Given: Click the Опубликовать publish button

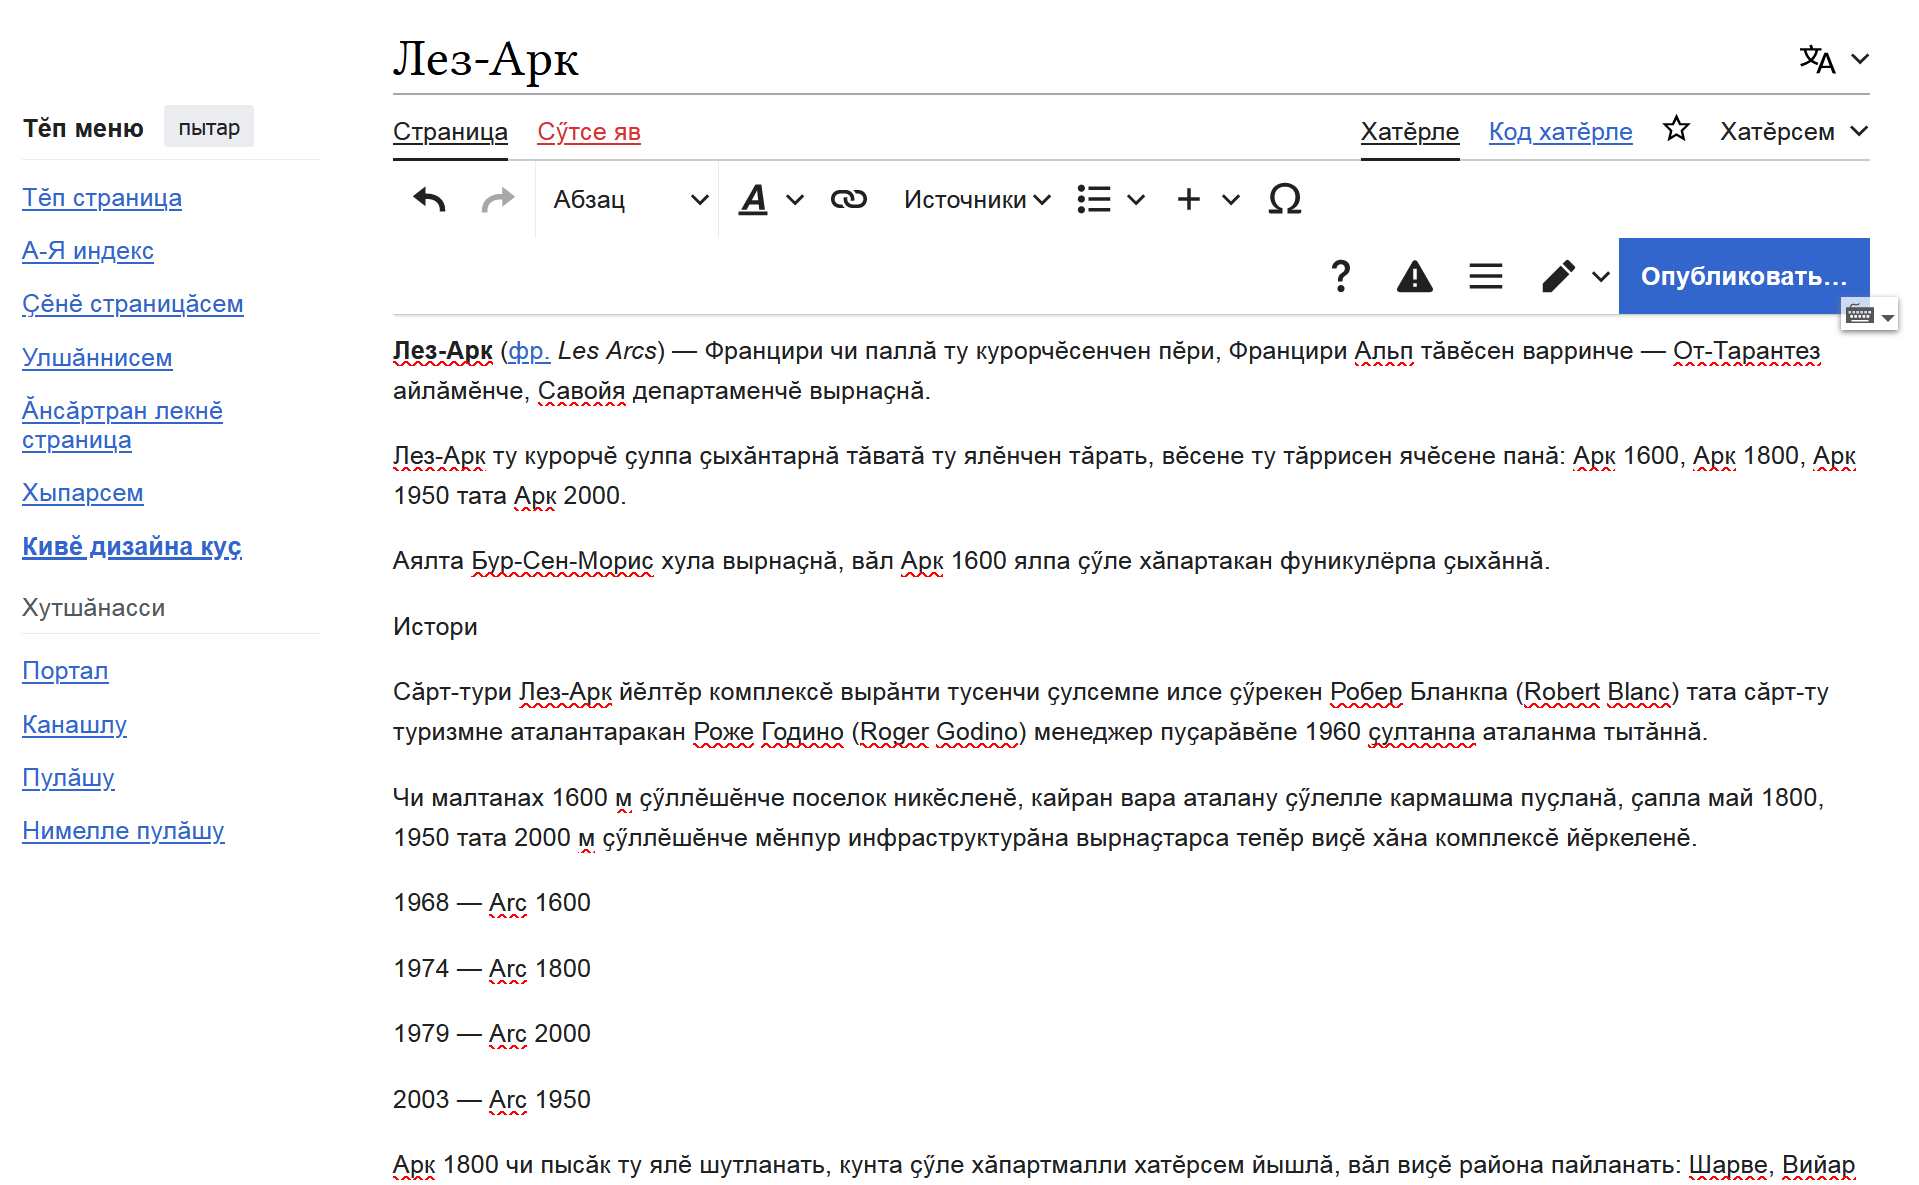Looking at the screenshot, I should click(1743, 276).
